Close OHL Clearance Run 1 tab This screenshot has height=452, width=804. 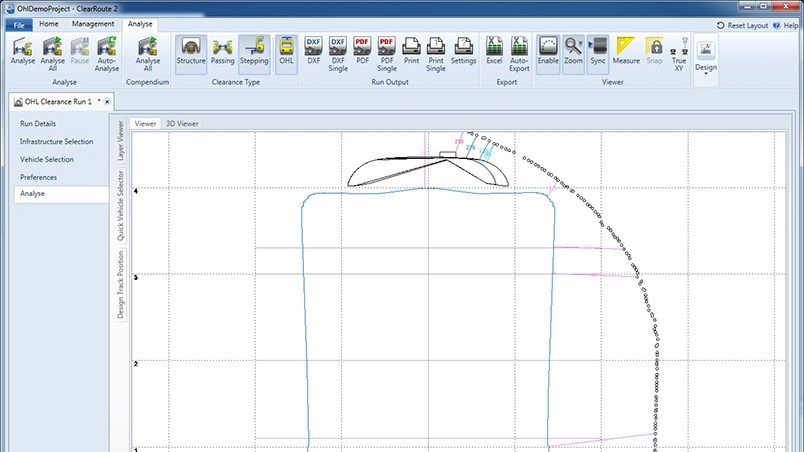[x=107, y=102]
